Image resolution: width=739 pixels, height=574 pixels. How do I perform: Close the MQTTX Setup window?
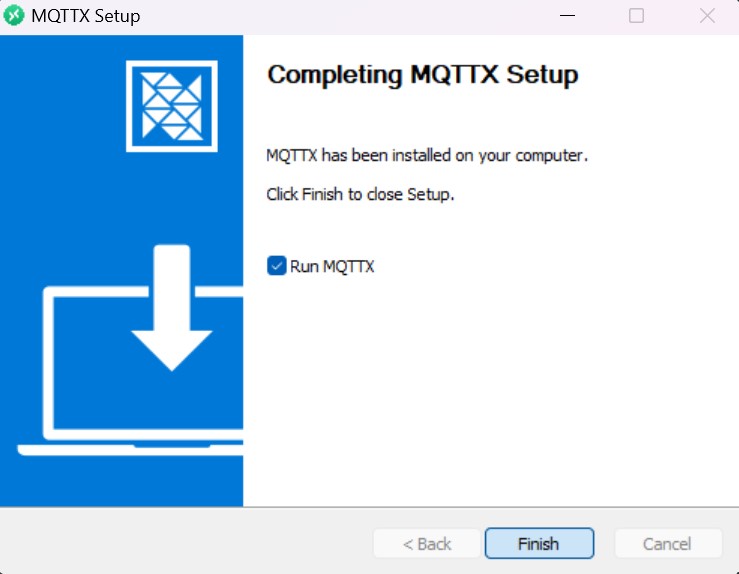point(707,16)
